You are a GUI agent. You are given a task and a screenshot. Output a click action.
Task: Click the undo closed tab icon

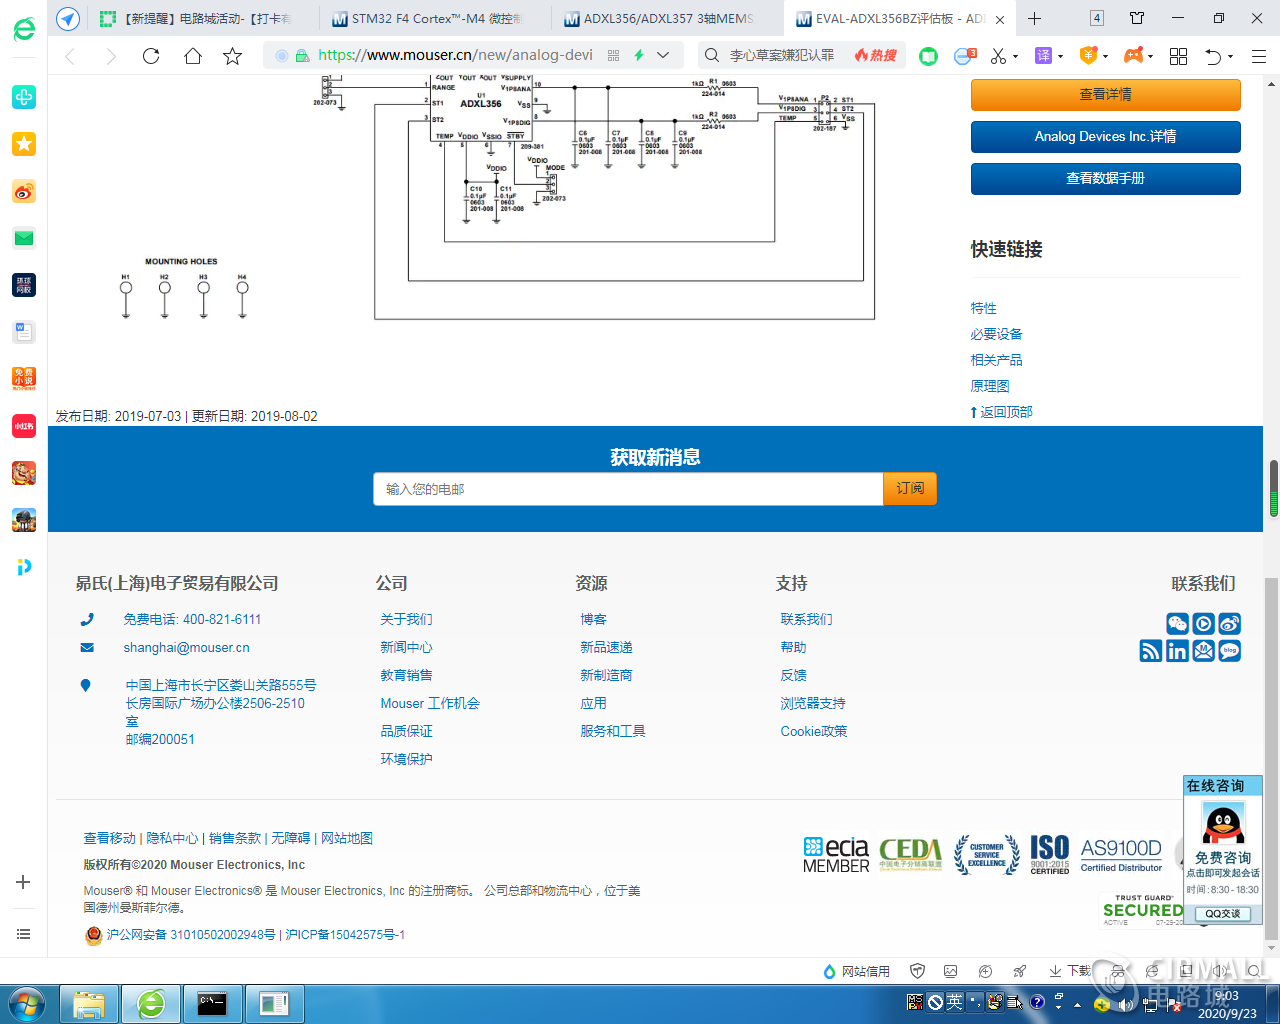pyautogui.click(x=1213, y=56)
